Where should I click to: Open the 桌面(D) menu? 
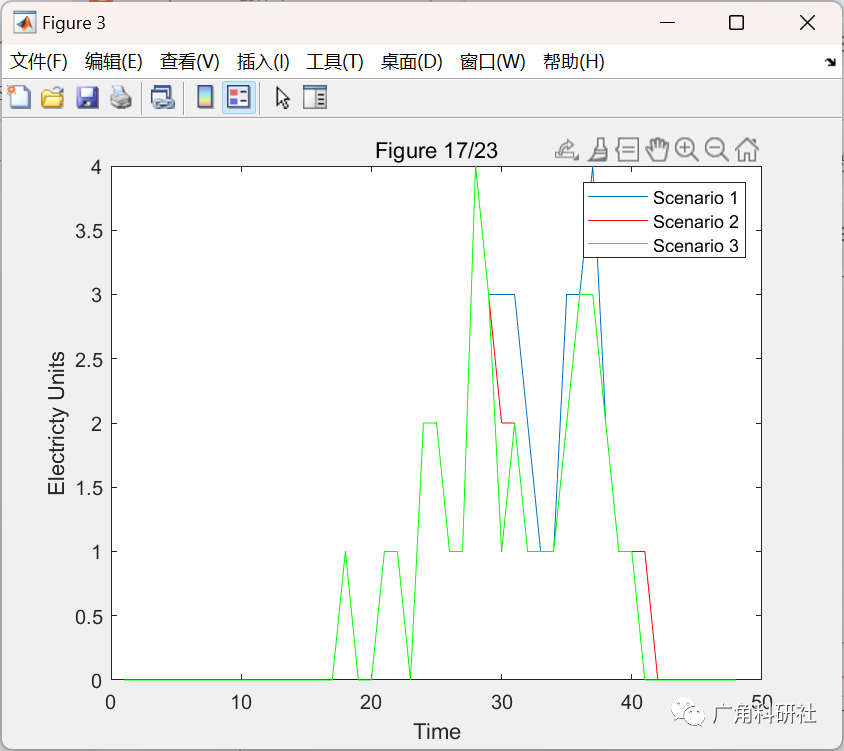(x=411, y=61)
